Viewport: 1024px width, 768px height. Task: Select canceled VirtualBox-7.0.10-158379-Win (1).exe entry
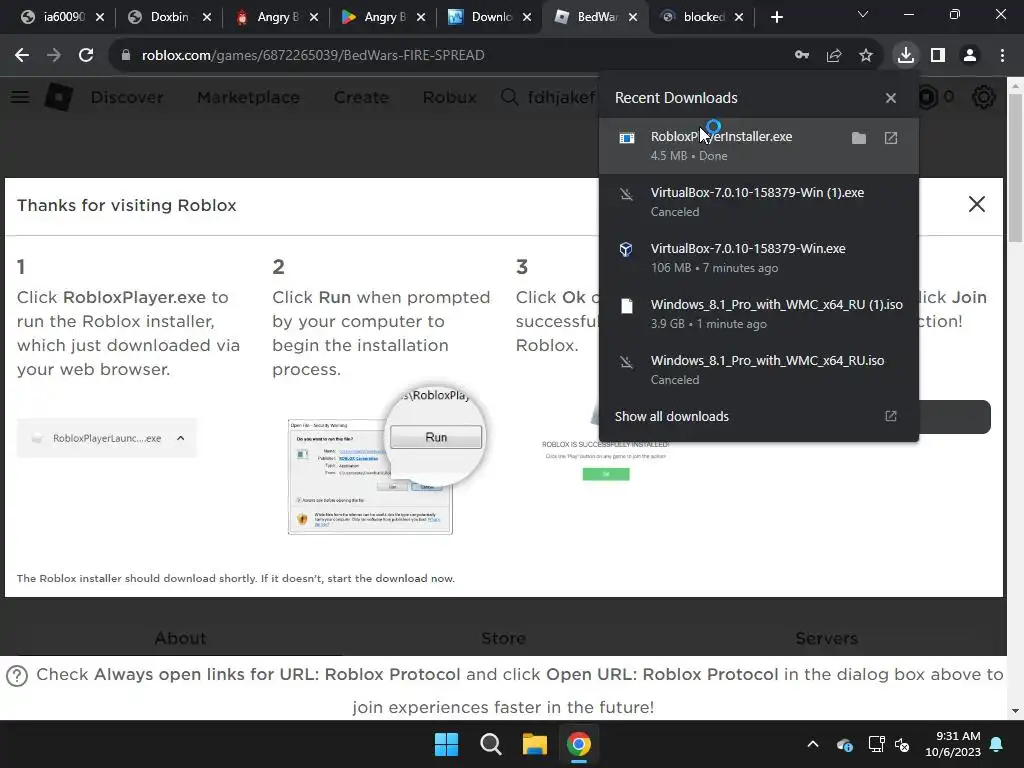758,202
